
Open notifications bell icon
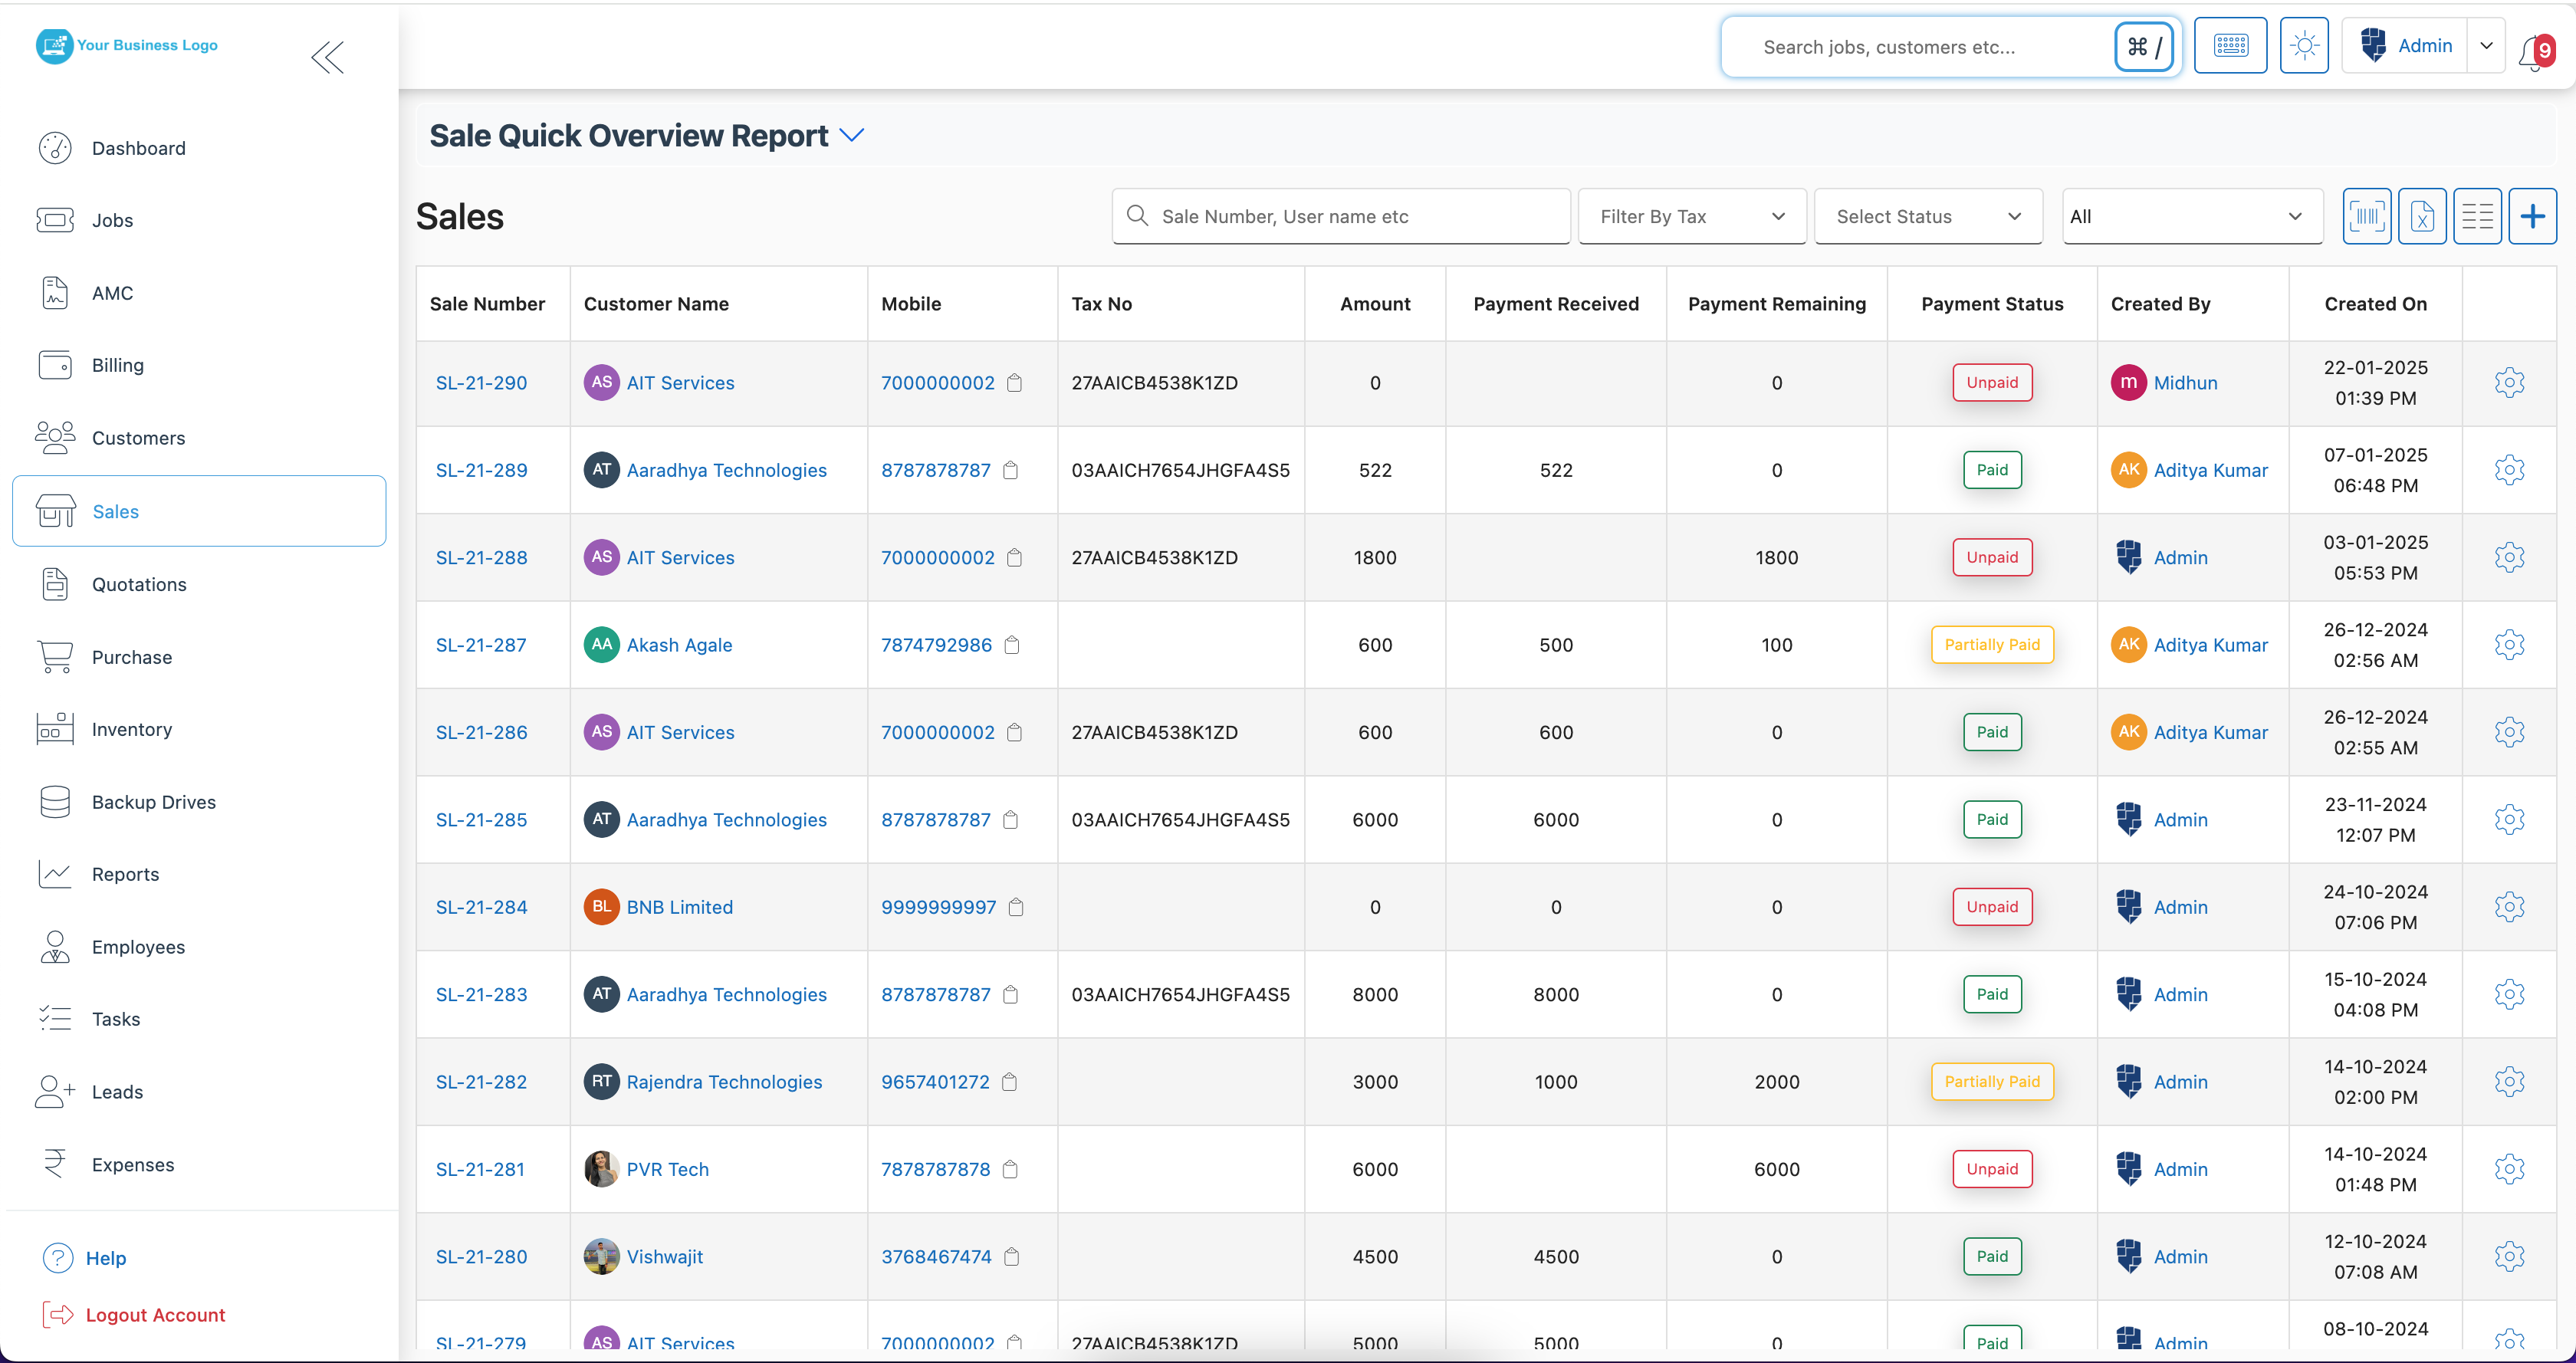pos(2532,52)
